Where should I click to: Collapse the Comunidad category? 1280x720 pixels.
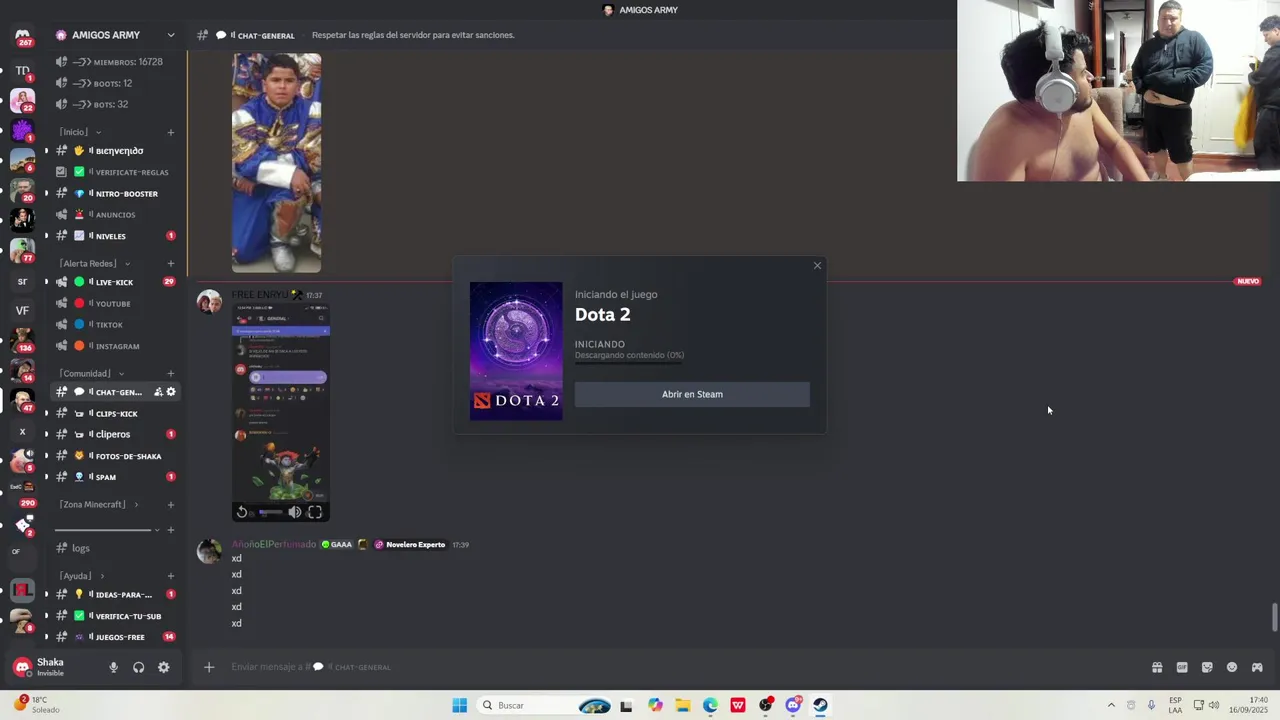click(x=91, y=374)
